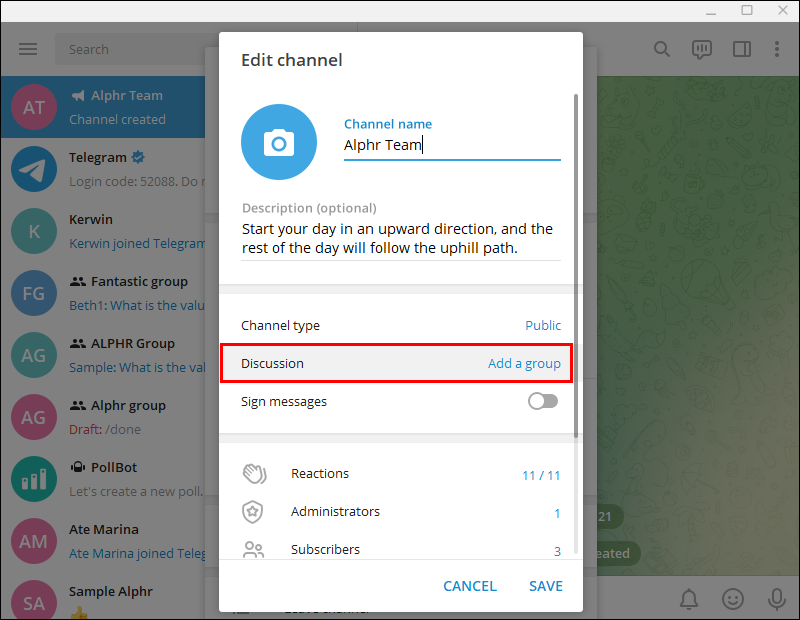
Task: Click the Channel name input field
Action: click(x=452, y=145)
